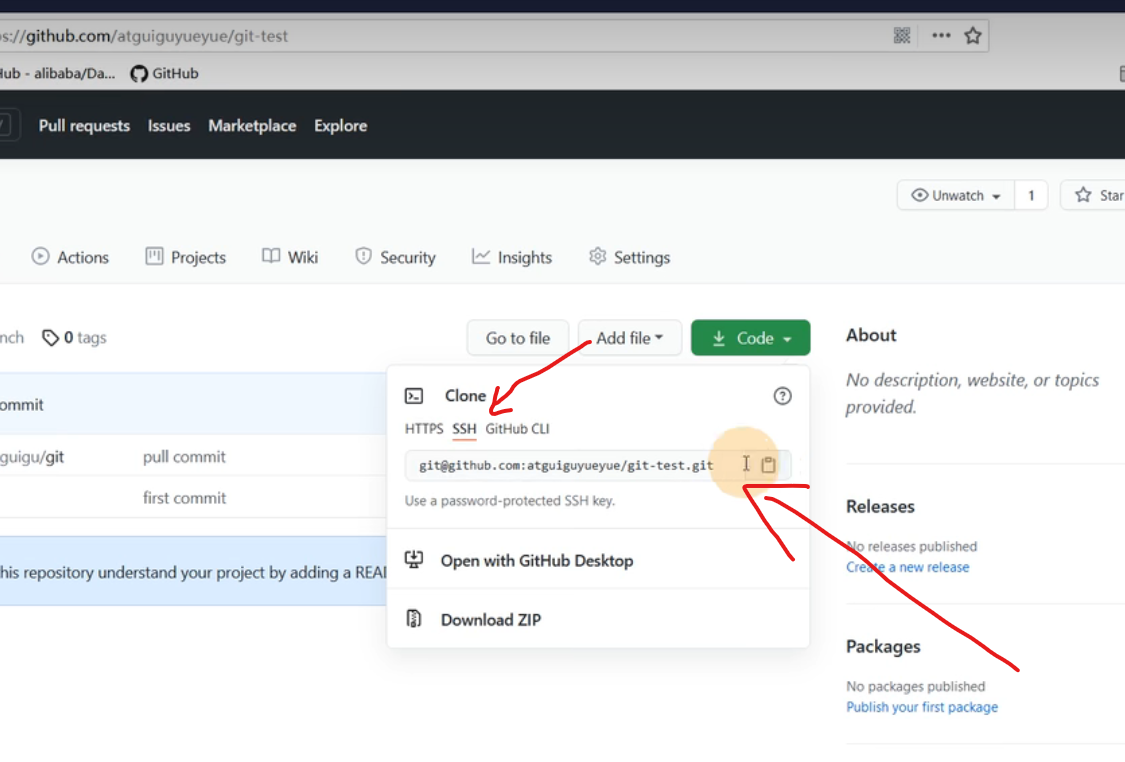This screenshot has width=1125, height=762.
Task: Open the GitHub bookmark in bookmarks bar
Action: [x=165, y=73]
